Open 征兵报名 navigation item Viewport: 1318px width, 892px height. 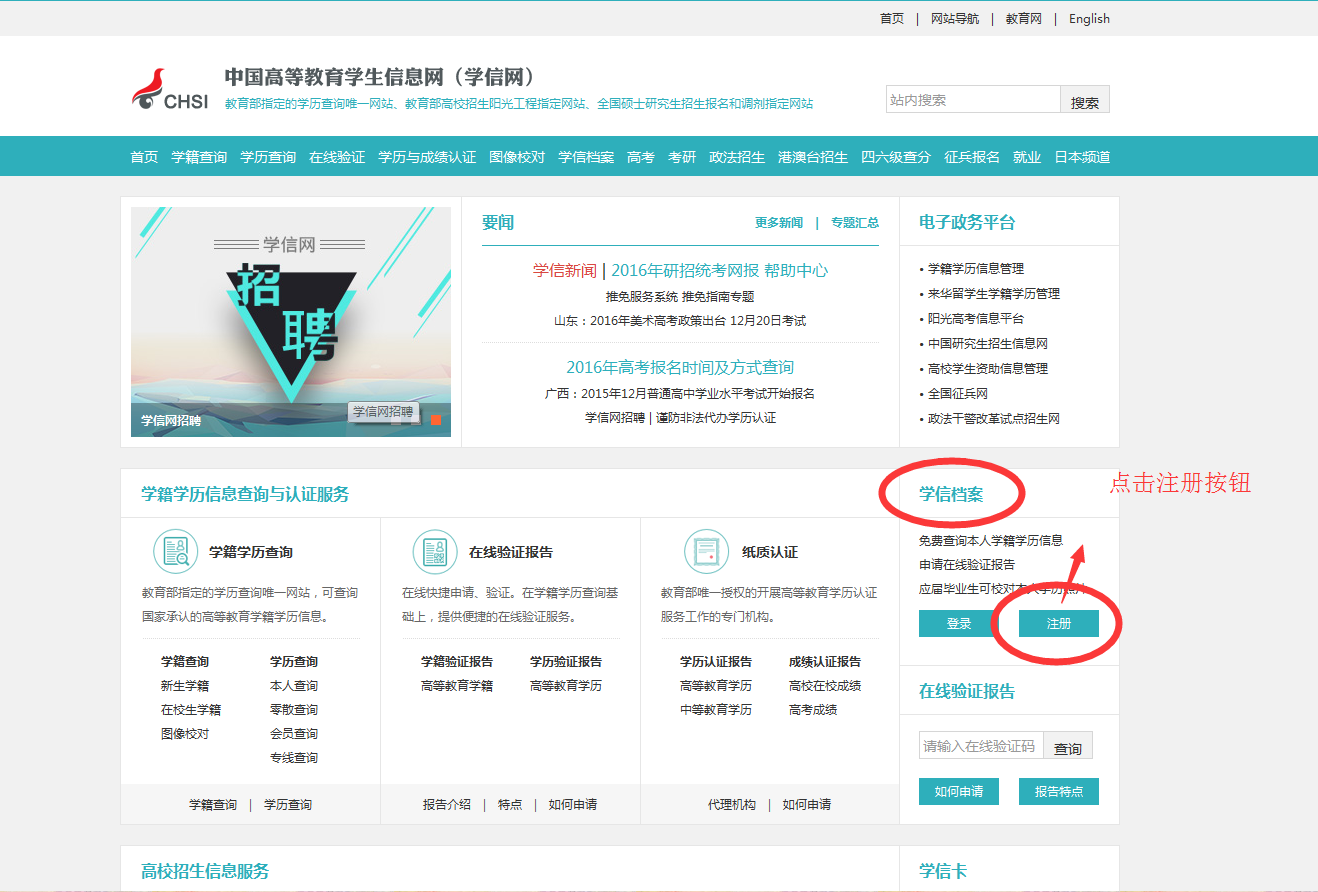coord(972,157)
